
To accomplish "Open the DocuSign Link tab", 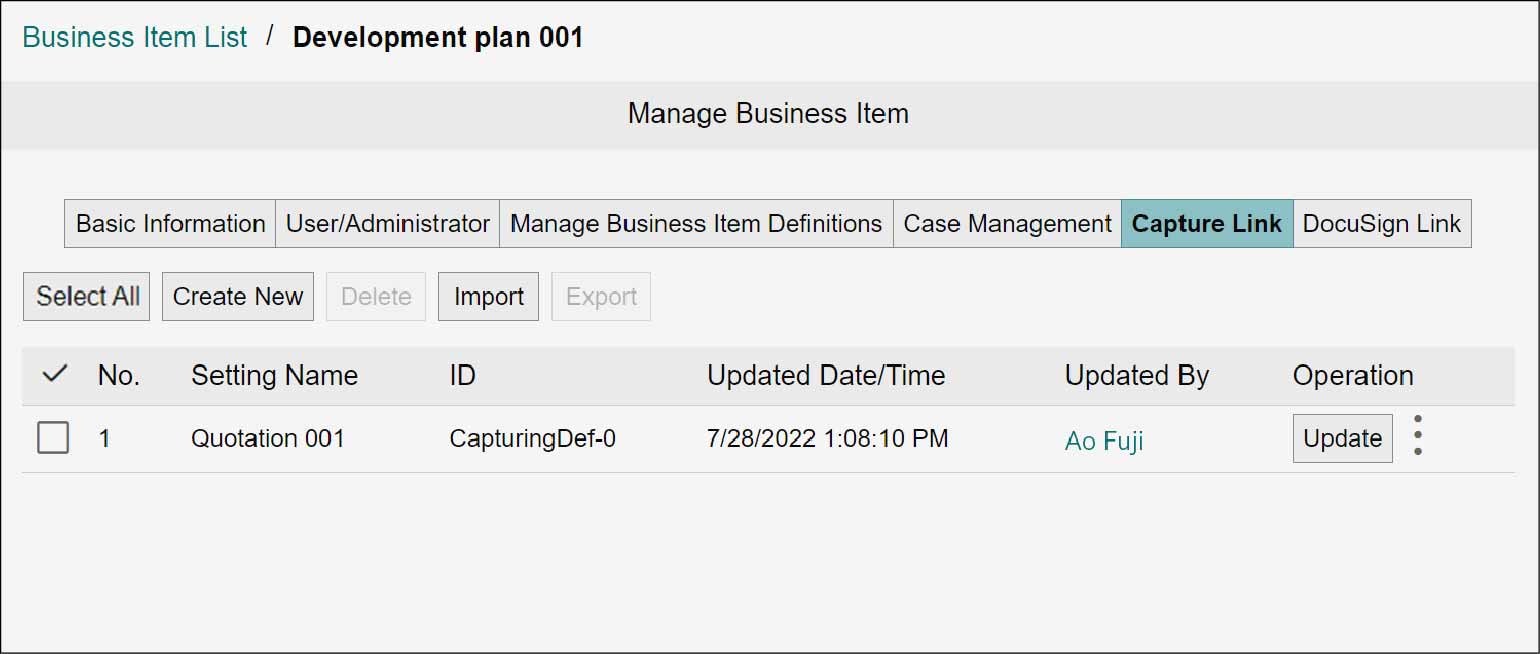I will pos(1382,223).
